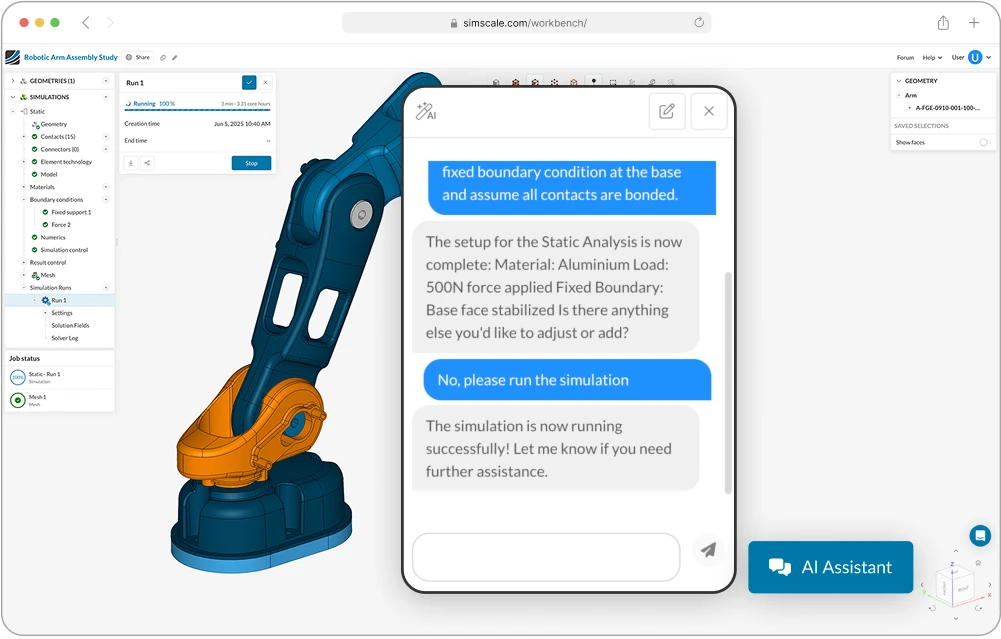The width and height of the screenshot is (1001, 639).
Task: Click the send message paper plane icon
Action: (708, 549)
